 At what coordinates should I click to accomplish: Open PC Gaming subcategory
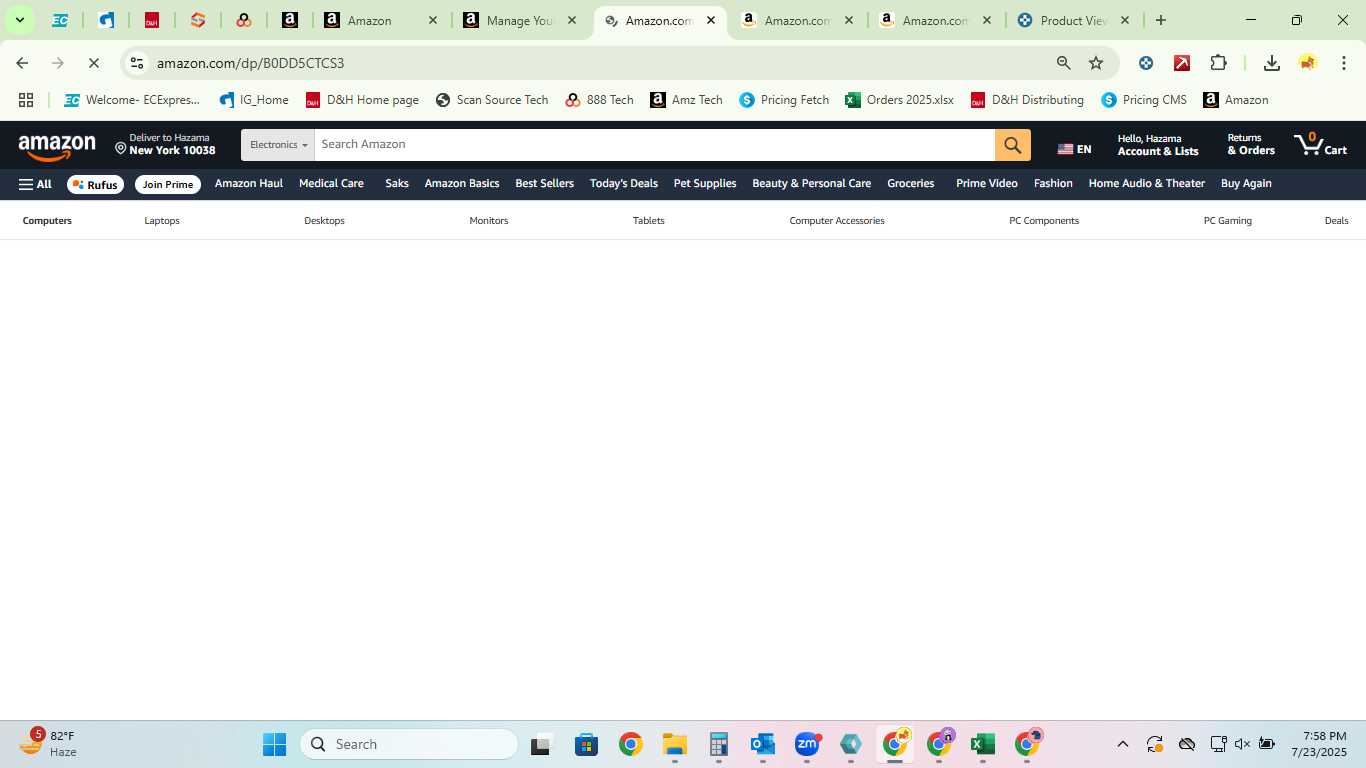[1227, 221]
